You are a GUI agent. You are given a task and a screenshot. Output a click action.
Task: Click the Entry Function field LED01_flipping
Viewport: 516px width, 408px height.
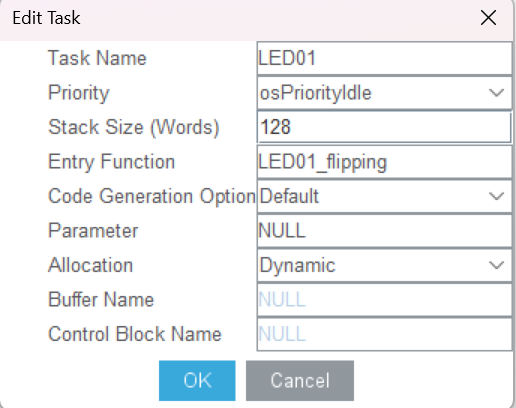(x=384, y=162)
